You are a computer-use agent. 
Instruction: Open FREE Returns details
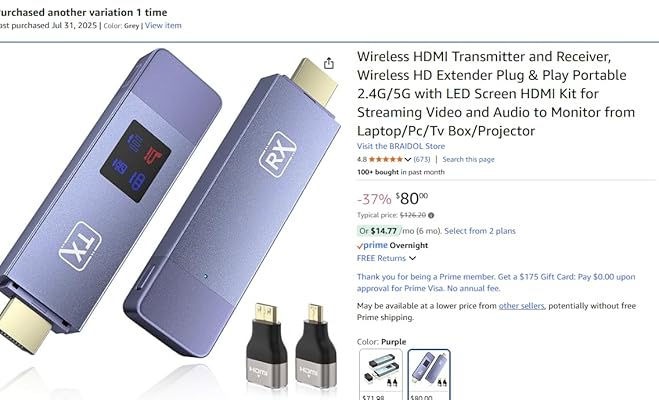(x=381, y=258)
